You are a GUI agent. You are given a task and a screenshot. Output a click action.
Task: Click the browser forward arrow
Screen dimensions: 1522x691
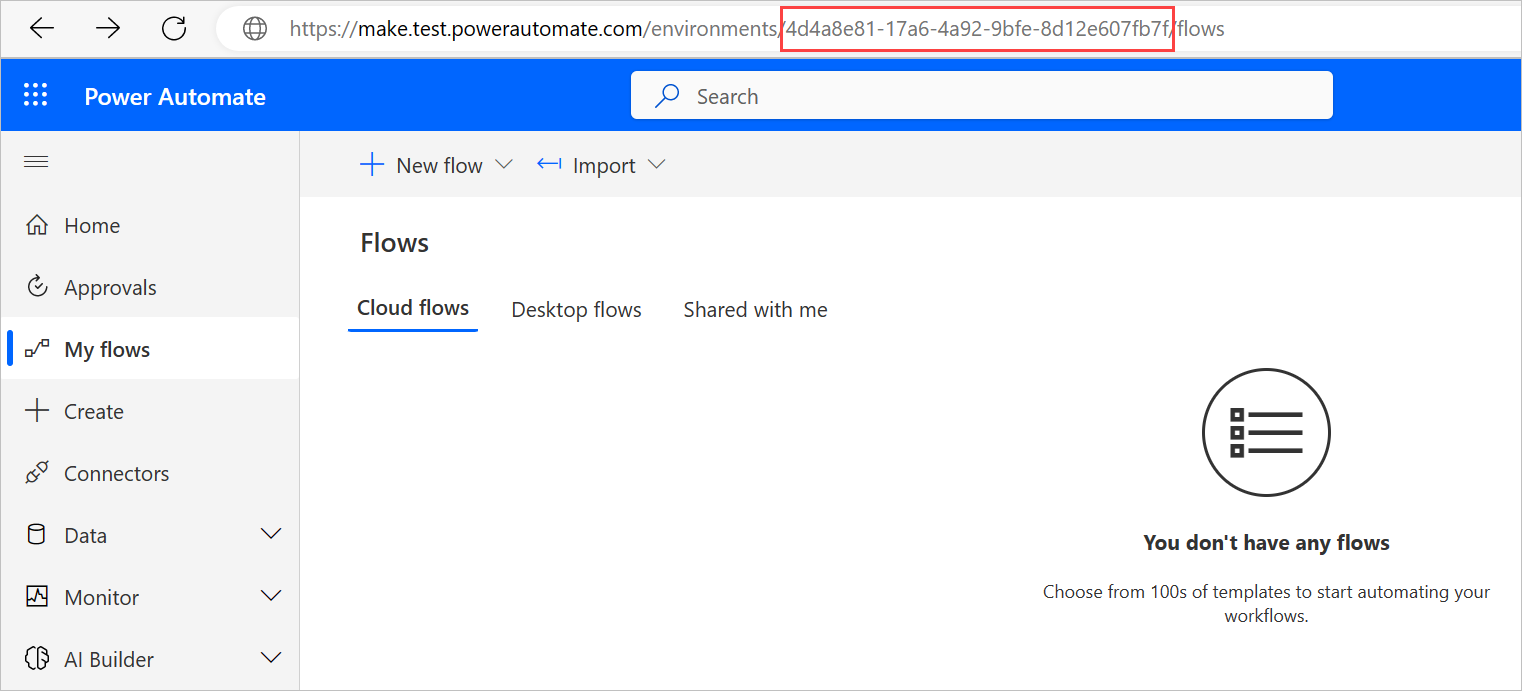(108, 29)
